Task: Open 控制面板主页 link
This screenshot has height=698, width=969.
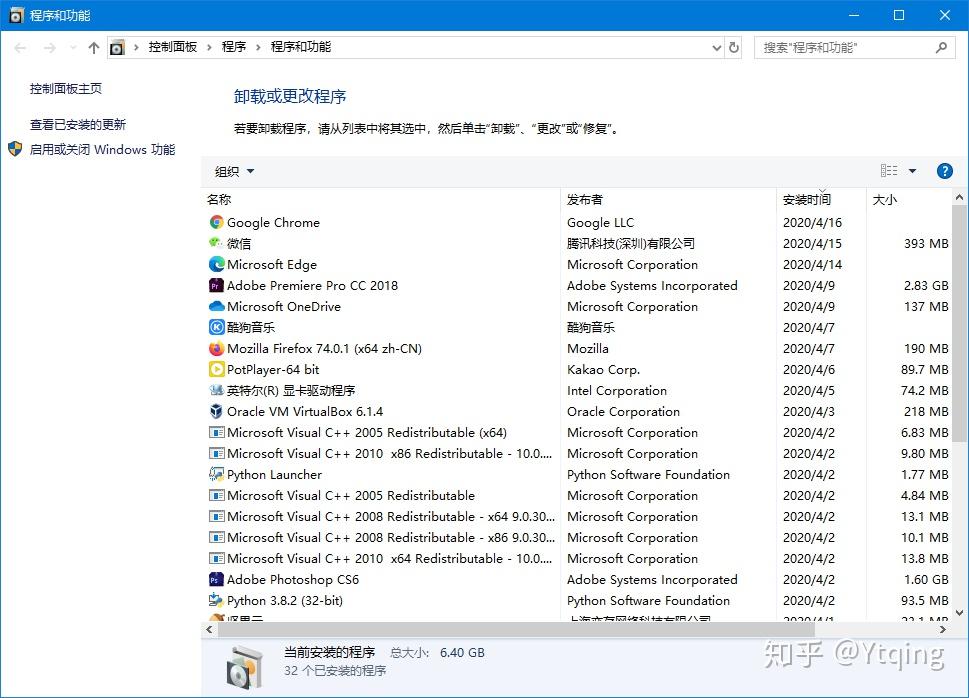Action: click(66, 89)
